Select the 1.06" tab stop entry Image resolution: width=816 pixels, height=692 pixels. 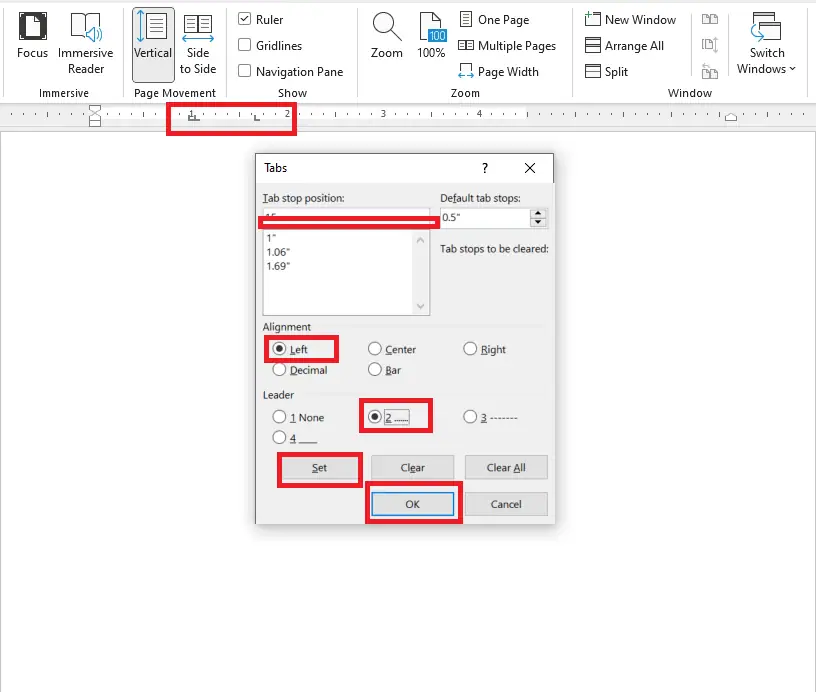(278, 252)
